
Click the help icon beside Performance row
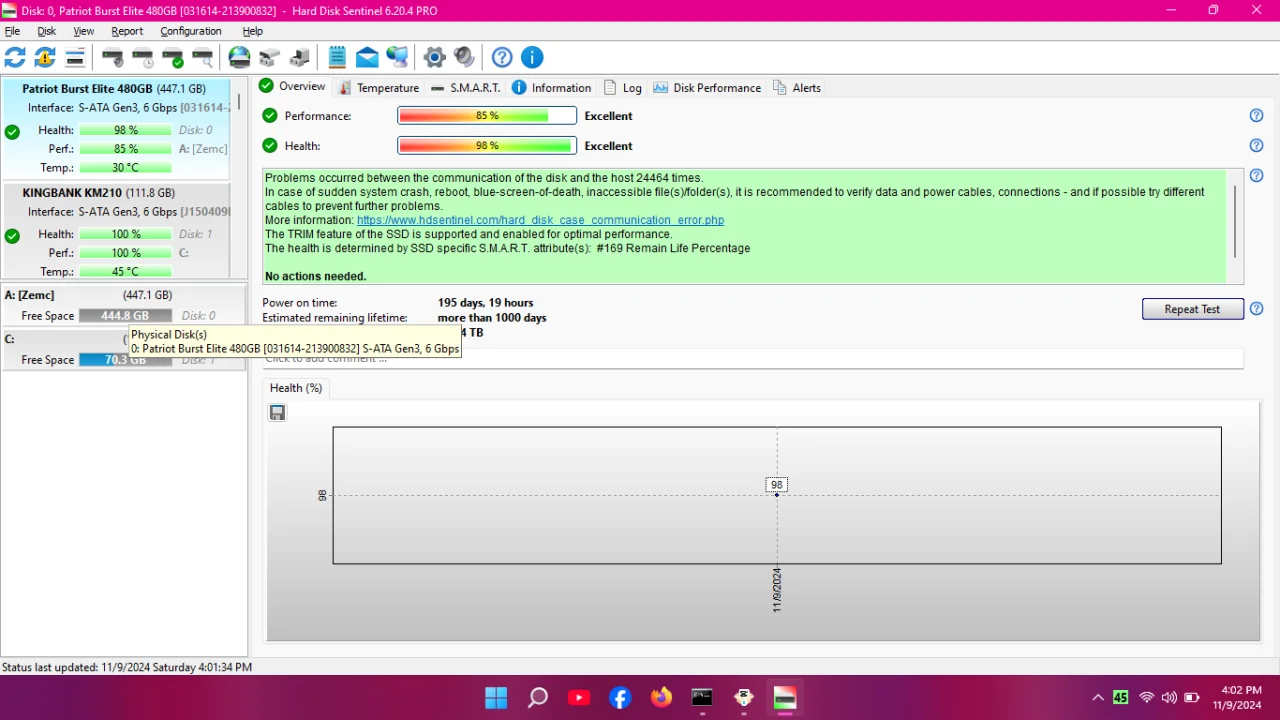(1257, 116)
